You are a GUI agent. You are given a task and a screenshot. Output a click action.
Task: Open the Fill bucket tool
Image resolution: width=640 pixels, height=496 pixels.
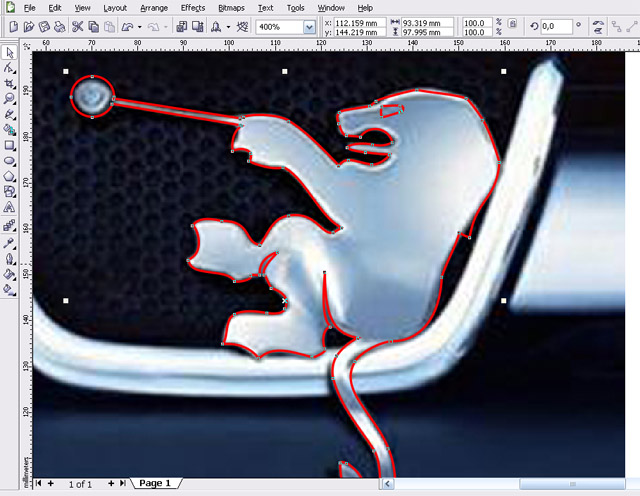click(x=9, y=274)
